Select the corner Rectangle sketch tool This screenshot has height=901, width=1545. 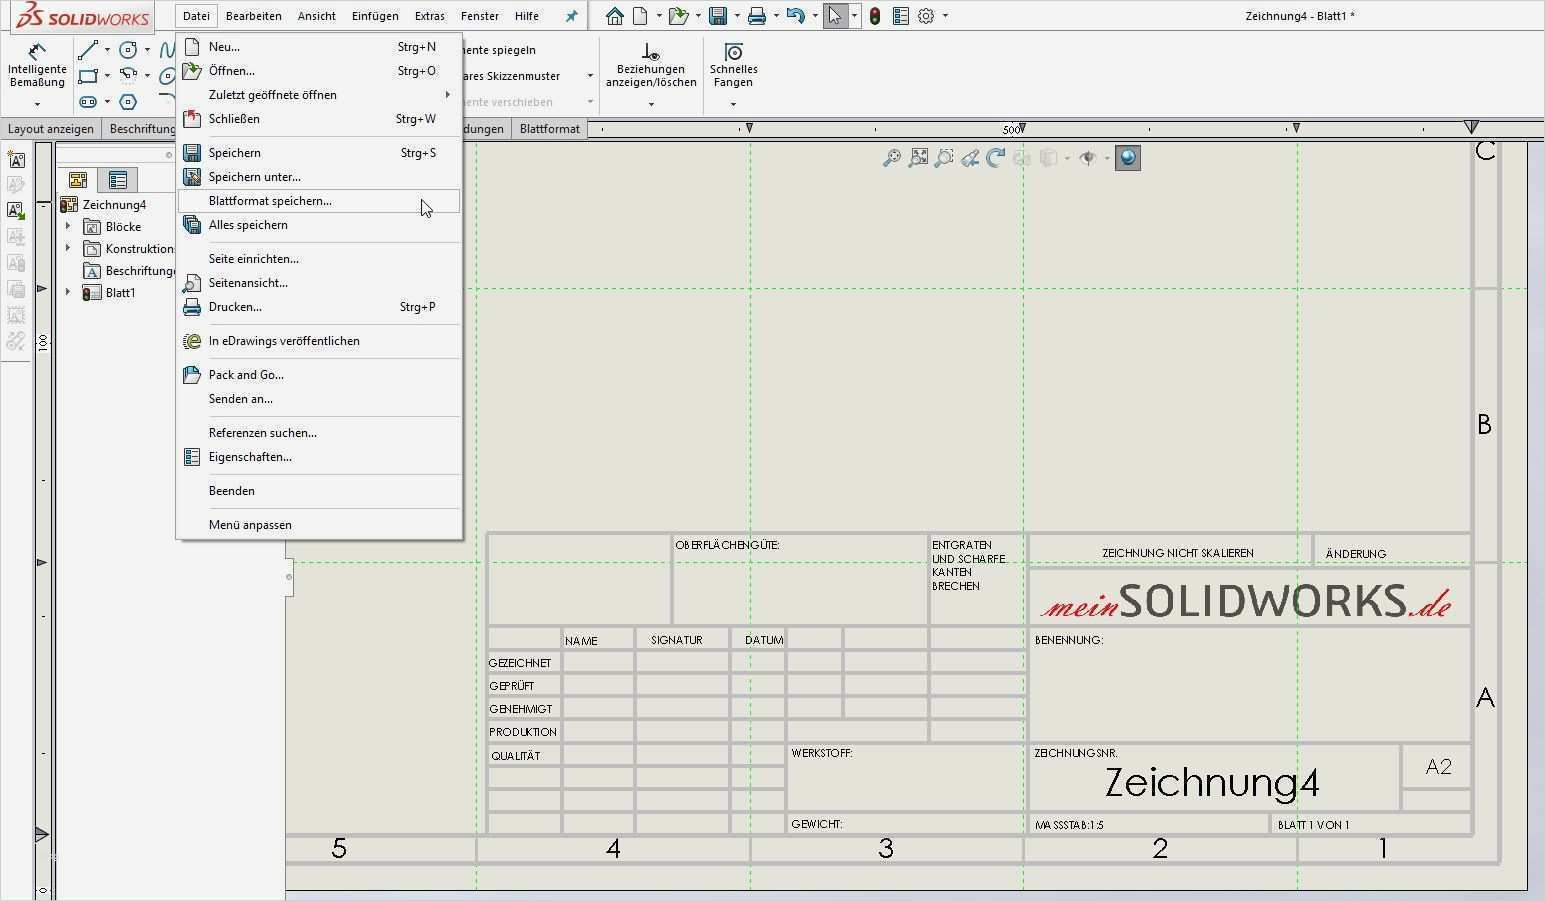pos(88,75)
